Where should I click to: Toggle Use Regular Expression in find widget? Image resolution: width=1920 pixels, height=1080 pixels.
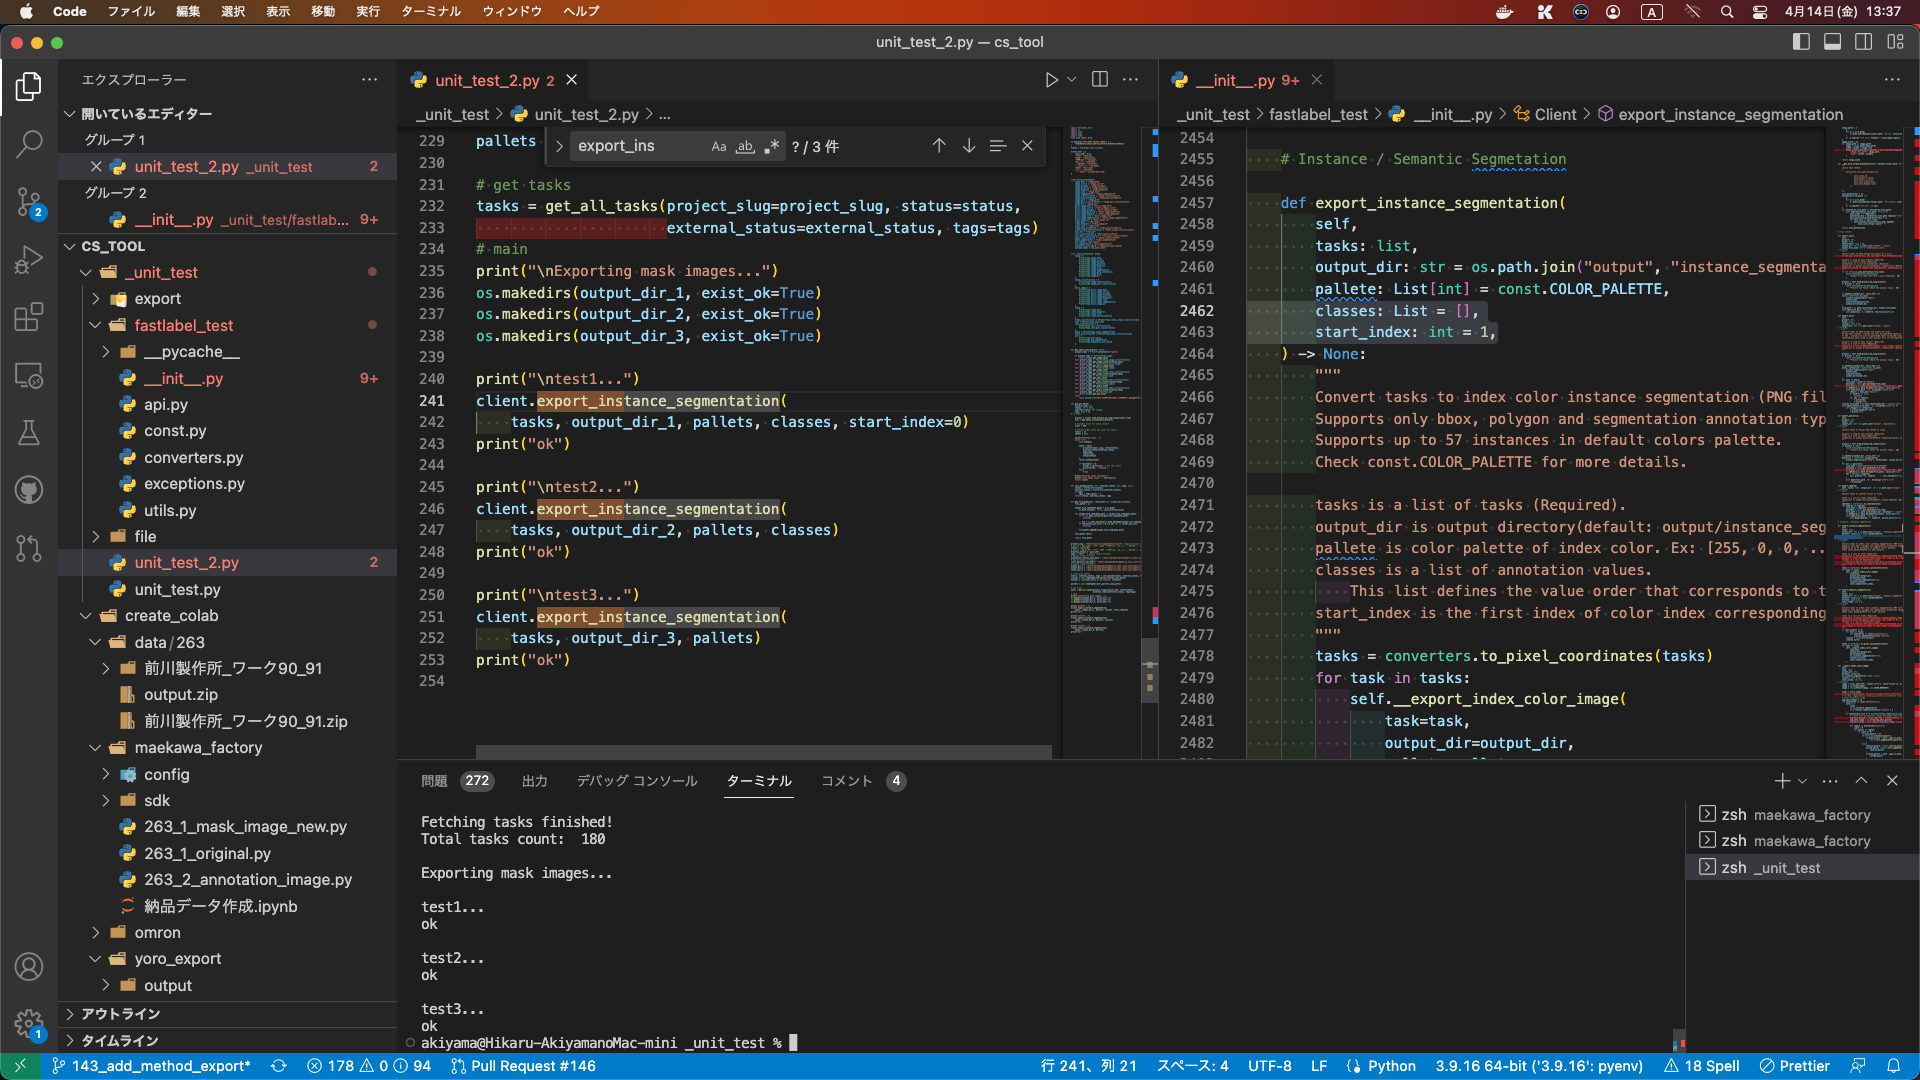(x=771, y=147)
